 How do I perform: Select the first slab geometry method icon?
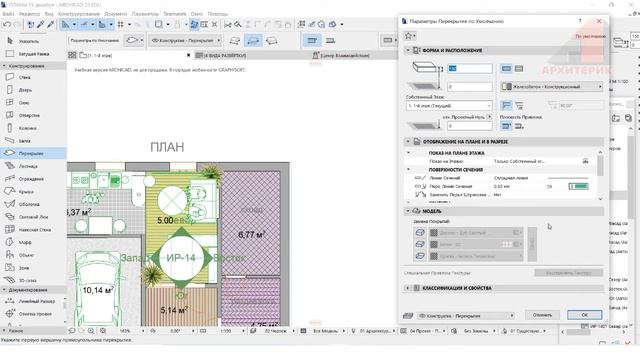click(x=235, y=40)
